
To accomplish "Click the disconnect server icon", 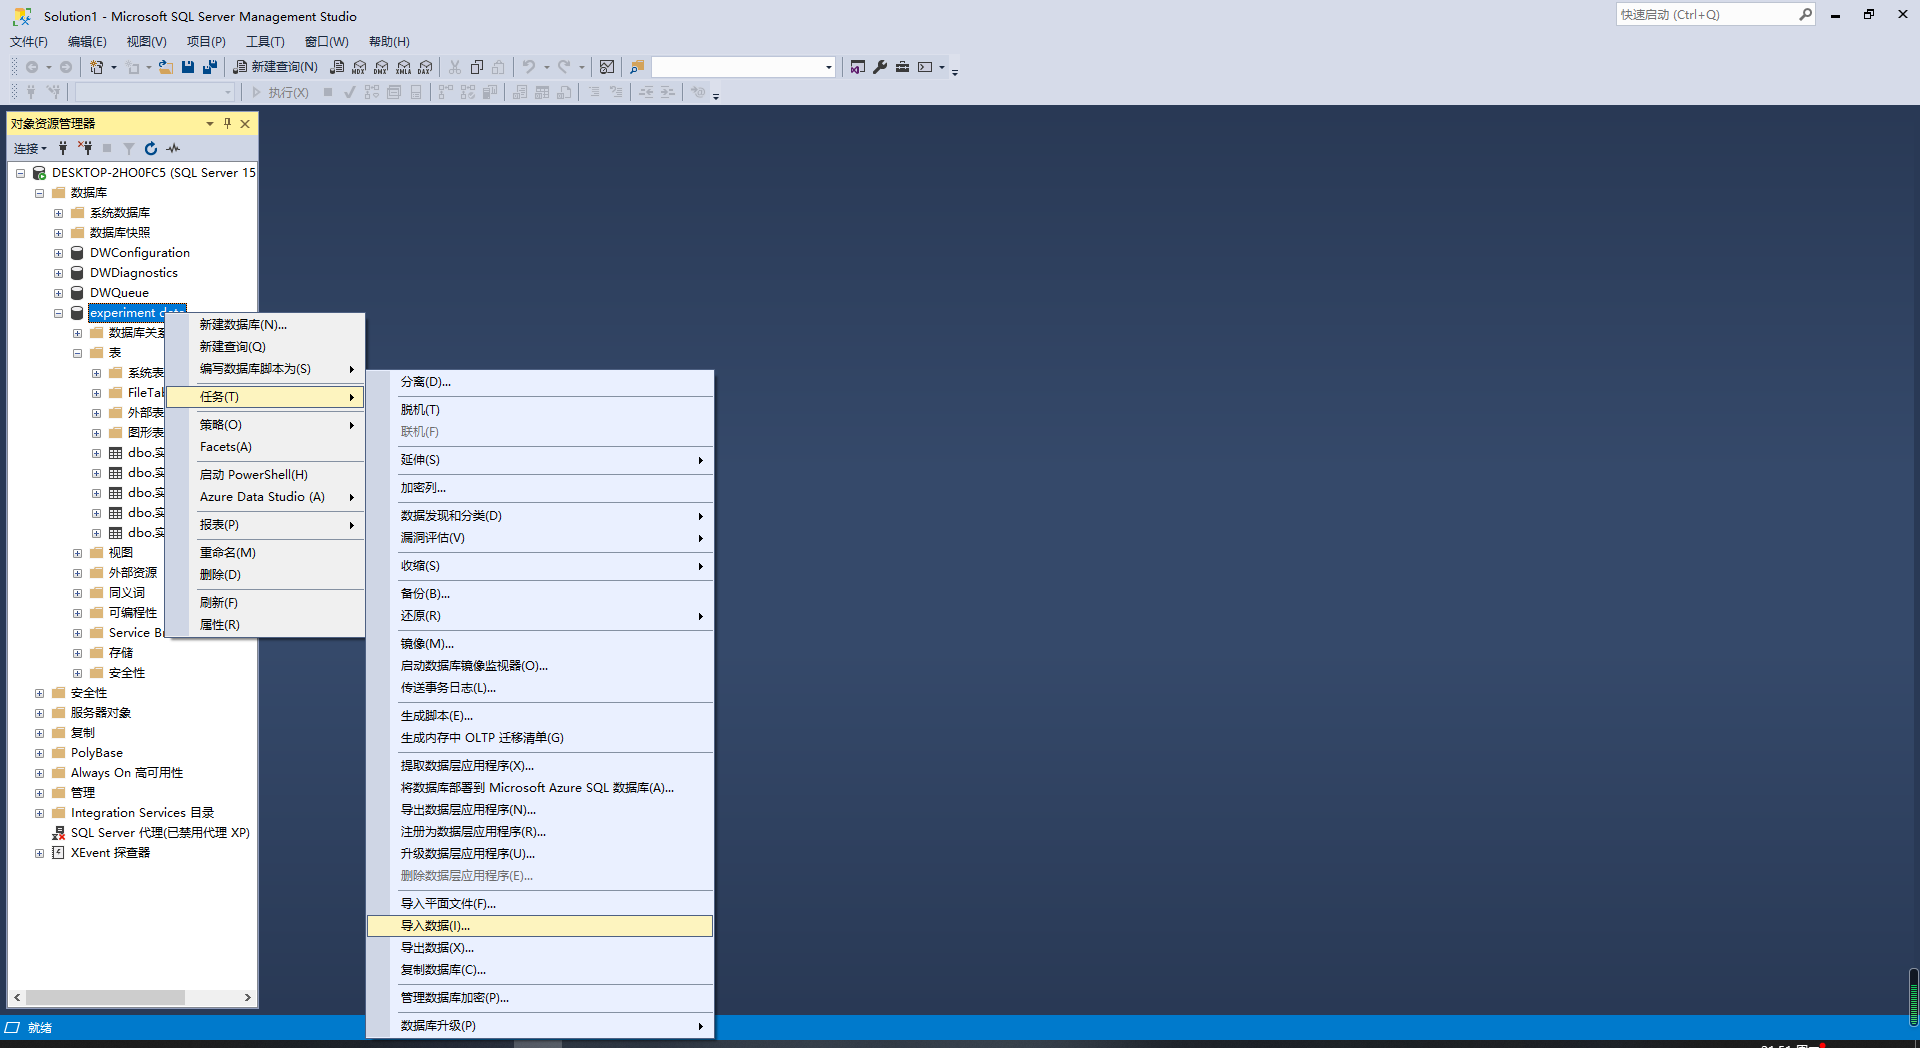I will [x=85, y=148].
